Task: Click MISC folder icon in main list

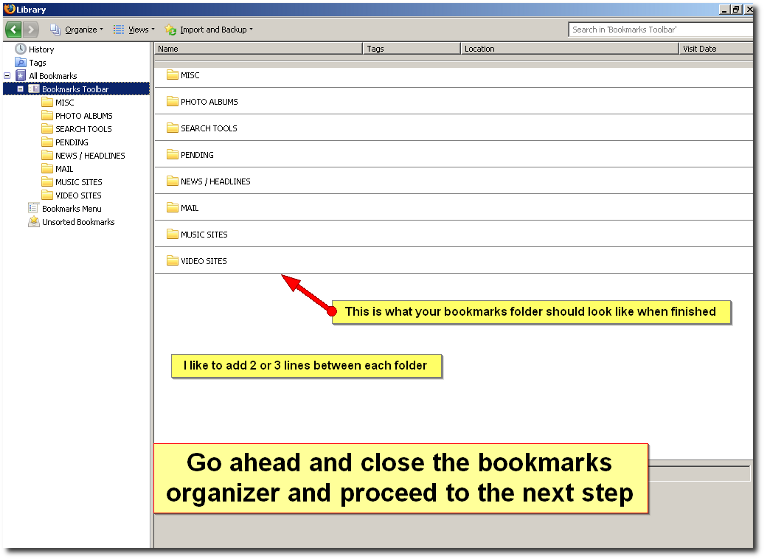Action: (x=172, y=75)
